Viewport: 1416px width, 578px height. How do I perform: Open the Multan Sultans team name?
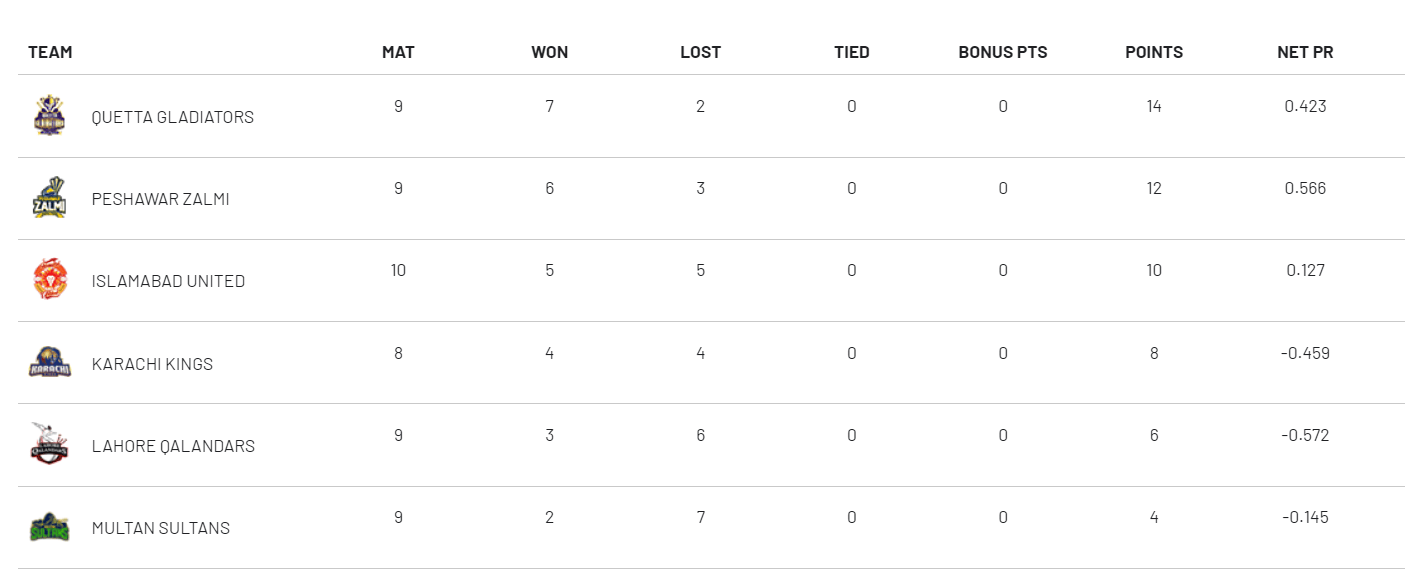point(160,528)
